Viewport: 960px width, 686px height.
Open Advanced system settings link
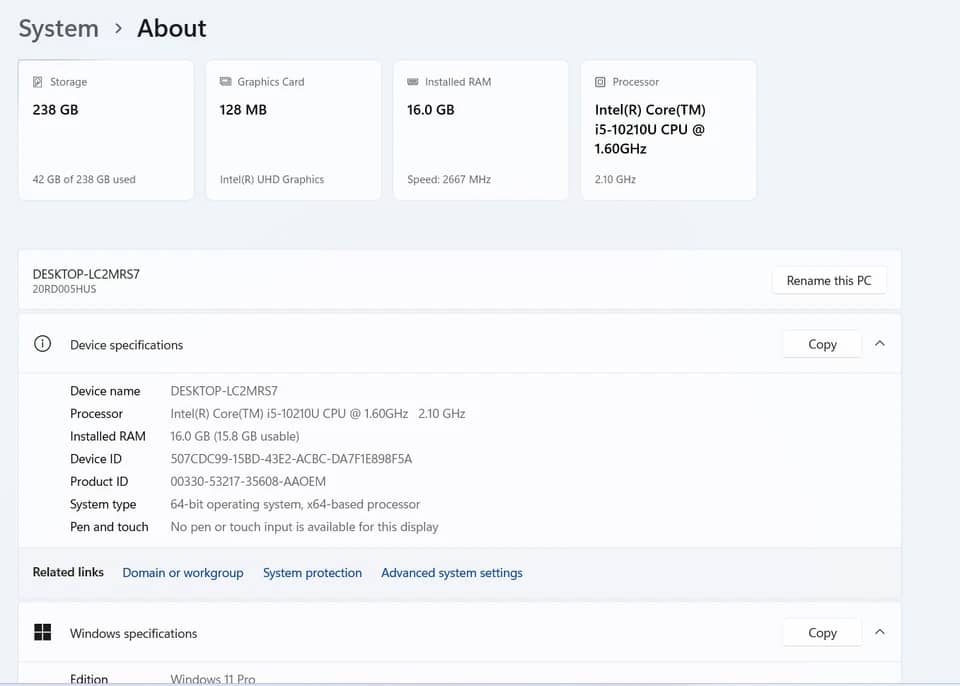[x=452, y=573]
